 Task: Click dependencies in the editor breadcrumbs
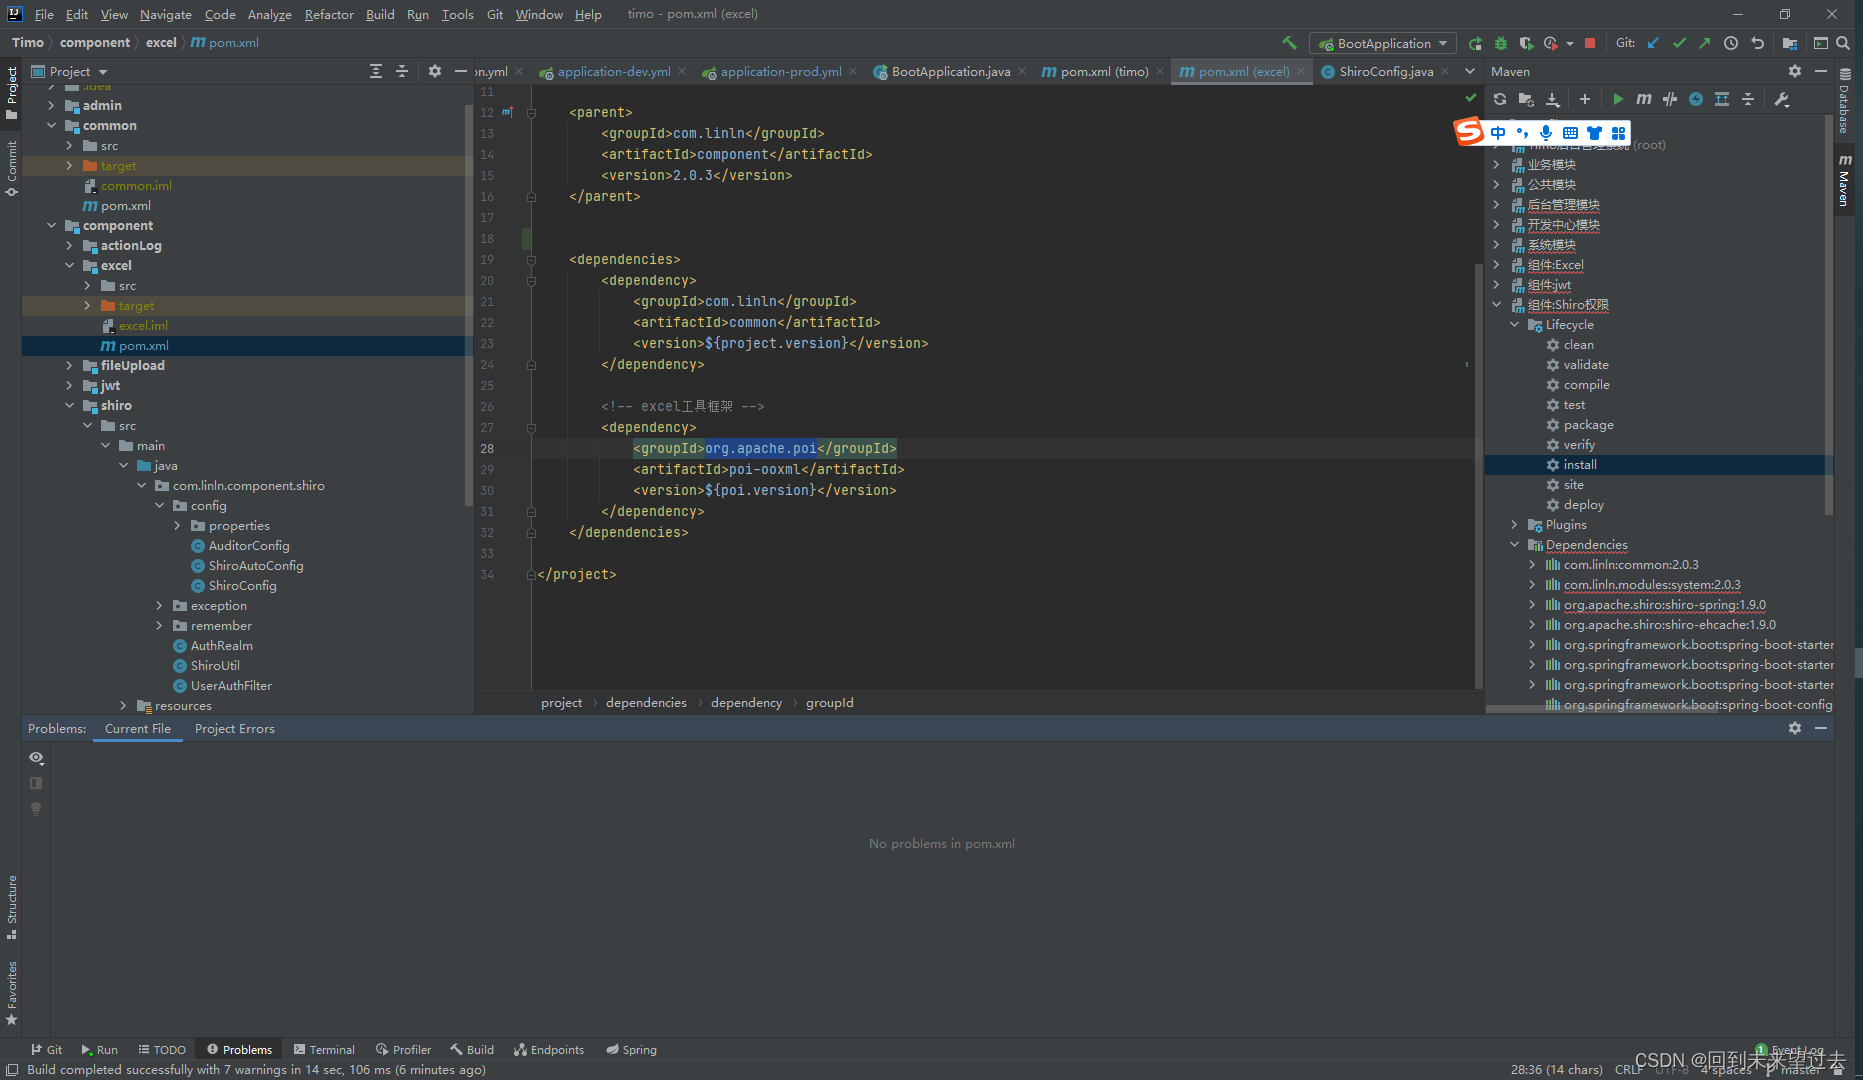pos(646,702)
